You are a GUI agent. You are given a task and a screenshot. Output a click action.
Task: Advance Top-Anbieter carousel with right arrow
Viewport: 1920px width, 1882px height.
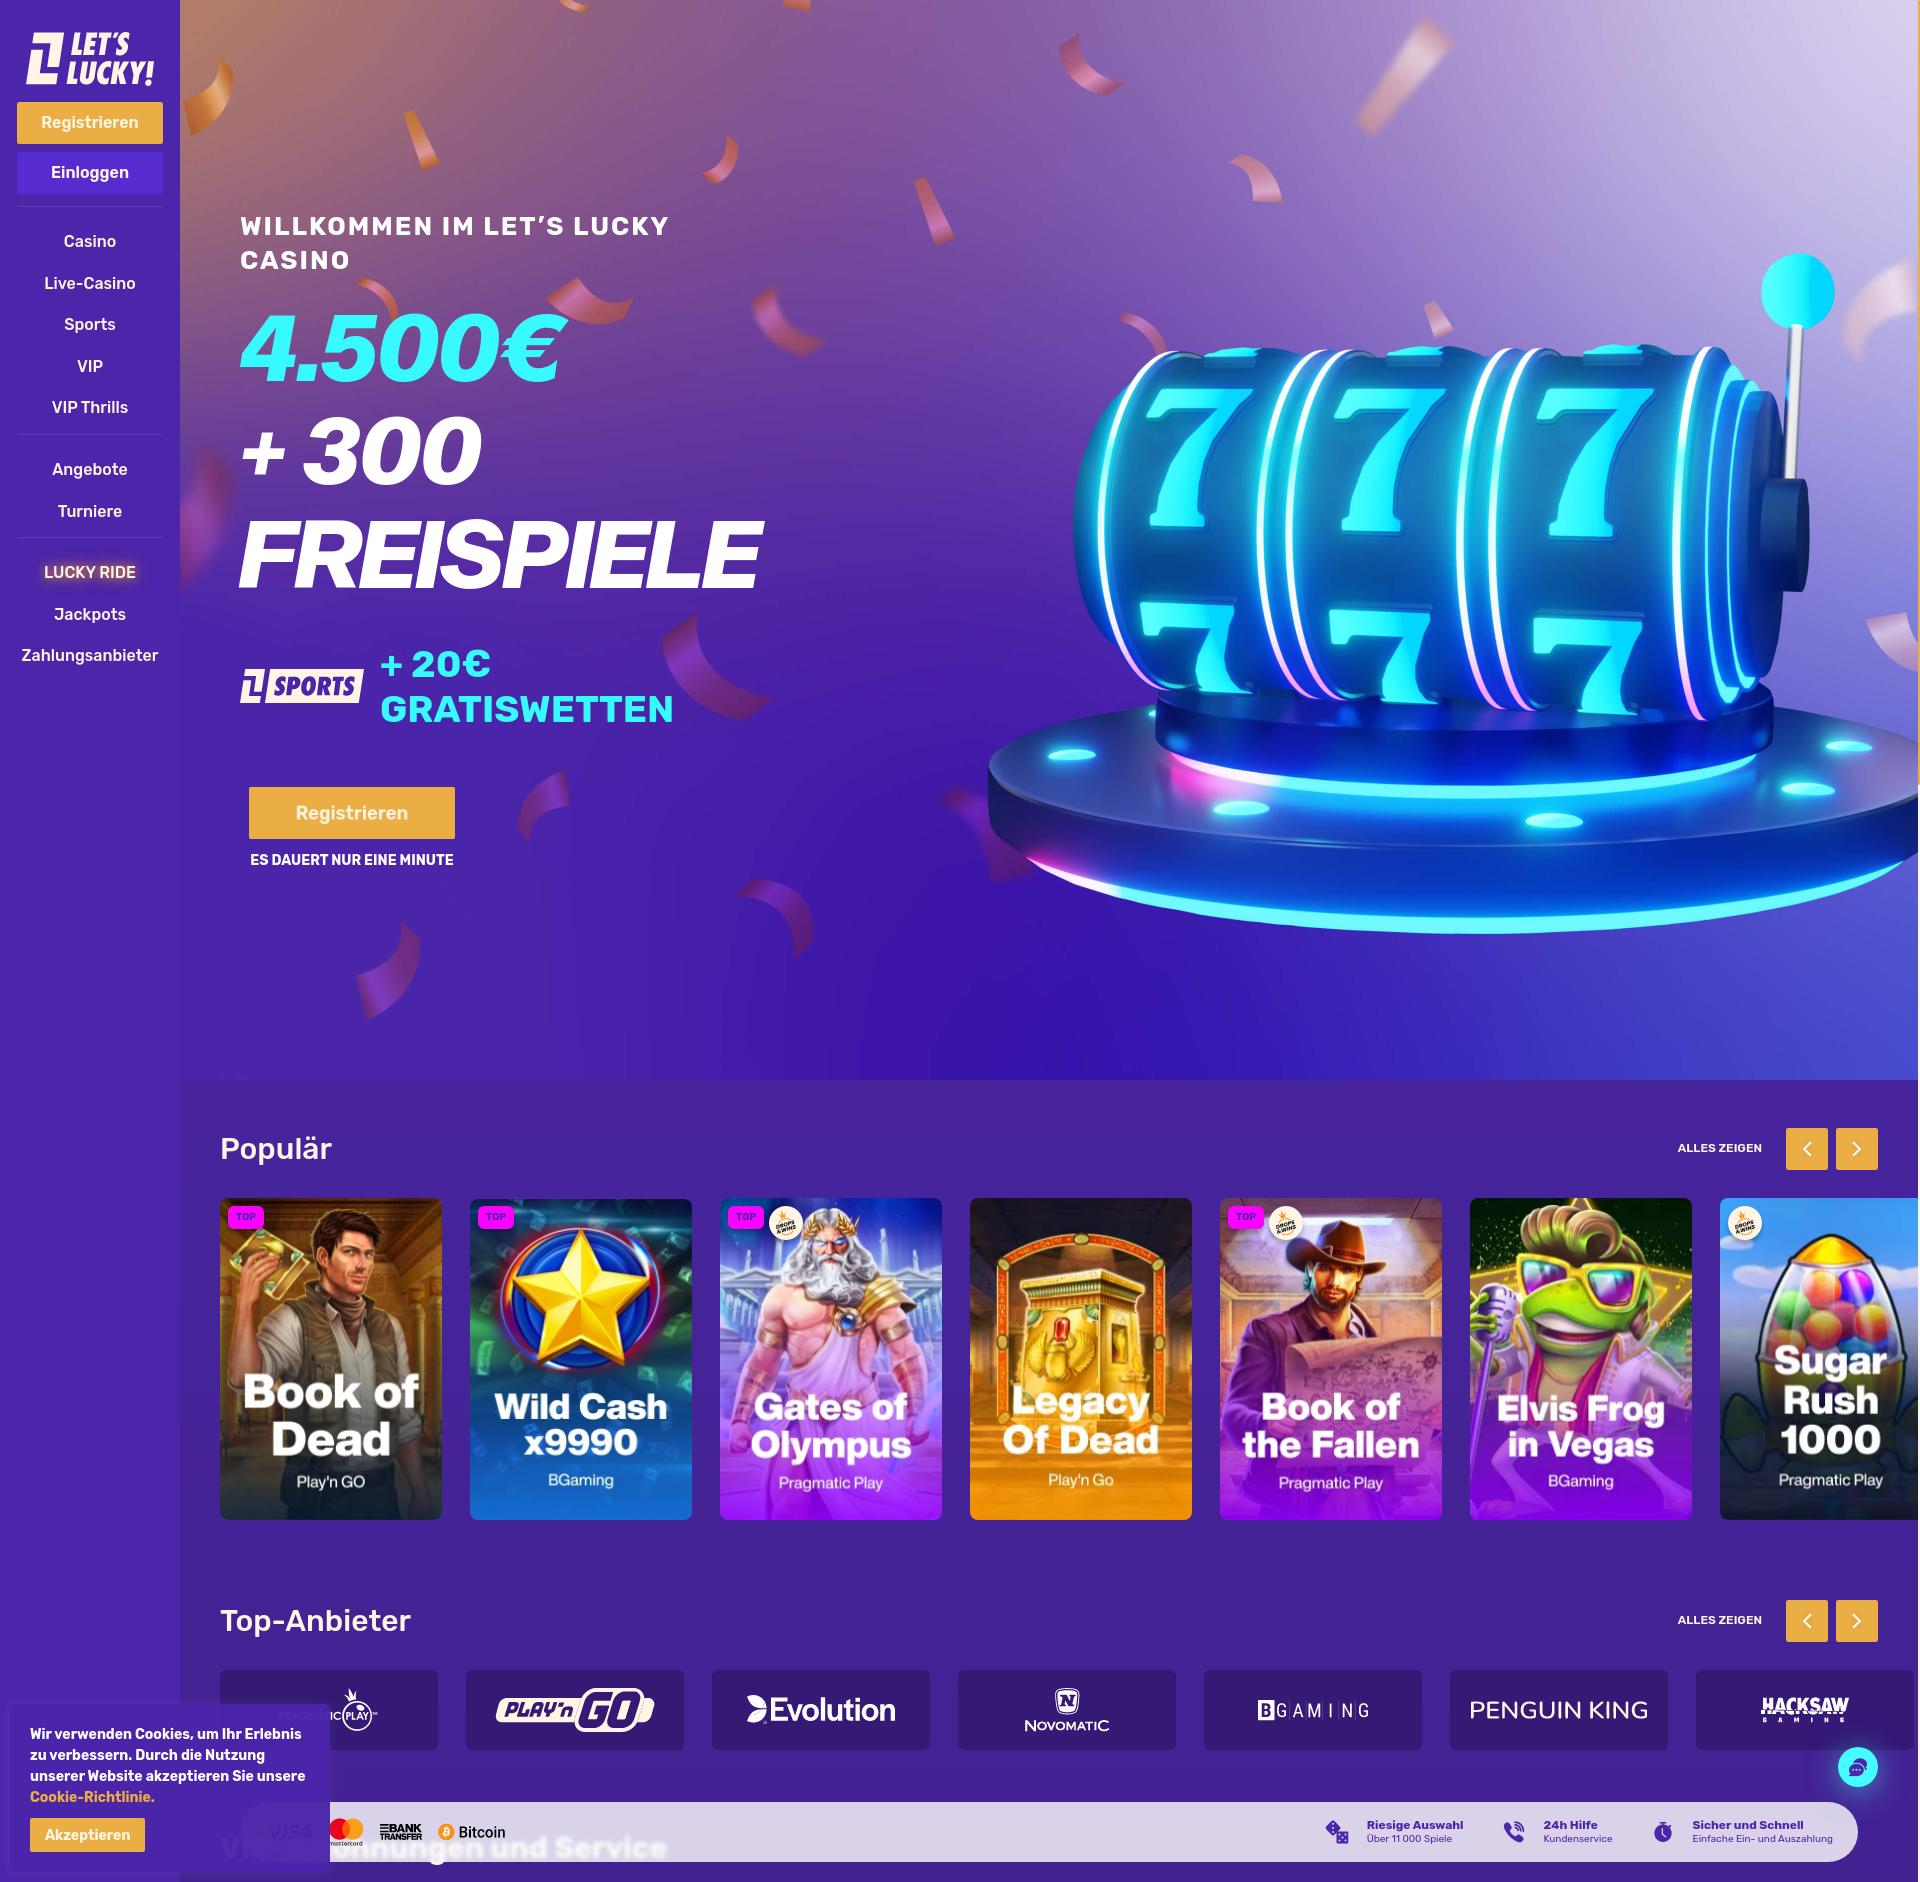pyautogui.click(x=1857, y=1621)
